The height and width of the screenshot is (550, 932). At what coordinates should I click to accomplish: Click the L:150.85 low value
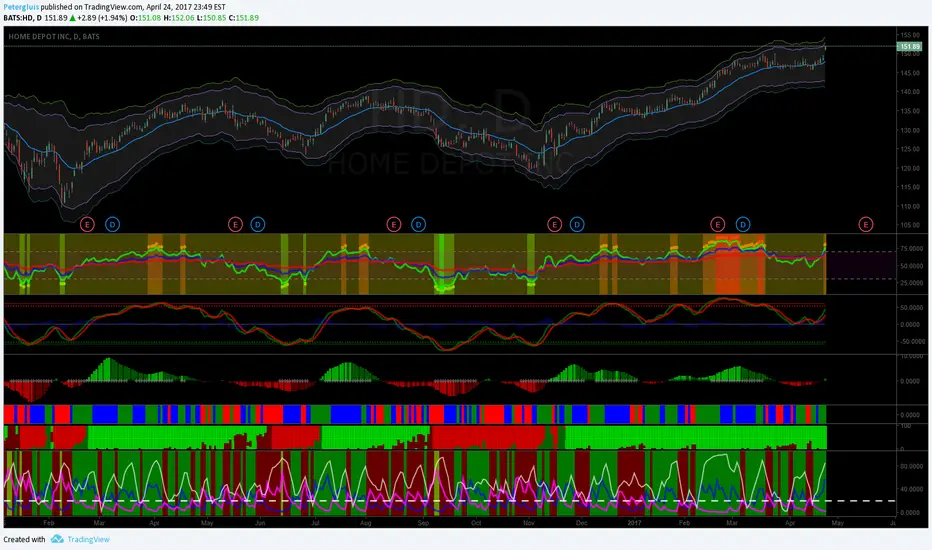[212, 18]
